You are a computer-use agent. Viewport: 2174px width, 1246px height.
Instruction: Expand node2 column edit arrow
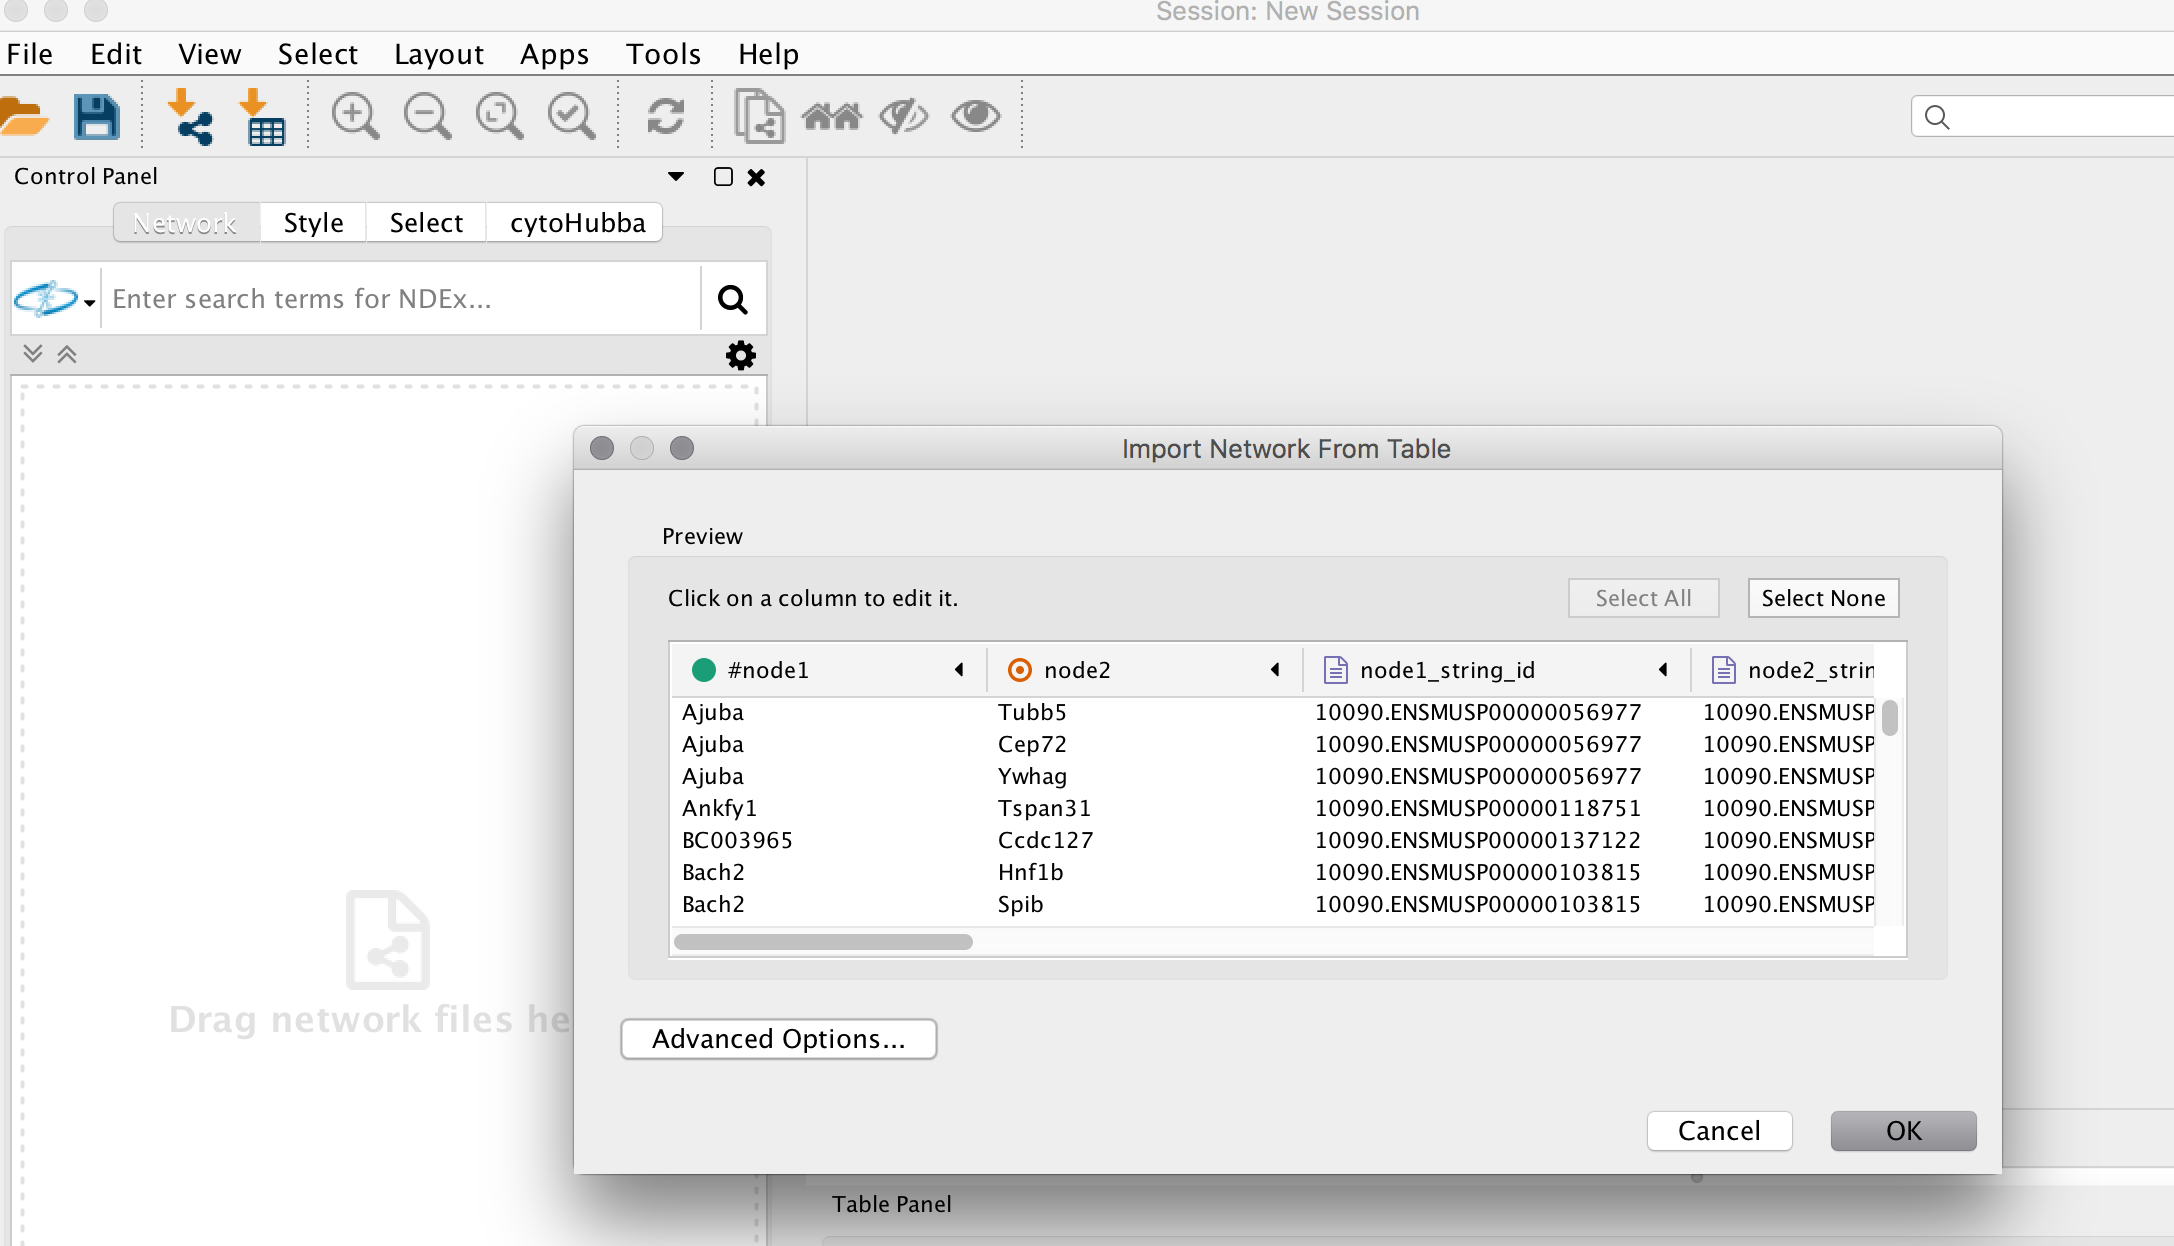click(1275, 670)
